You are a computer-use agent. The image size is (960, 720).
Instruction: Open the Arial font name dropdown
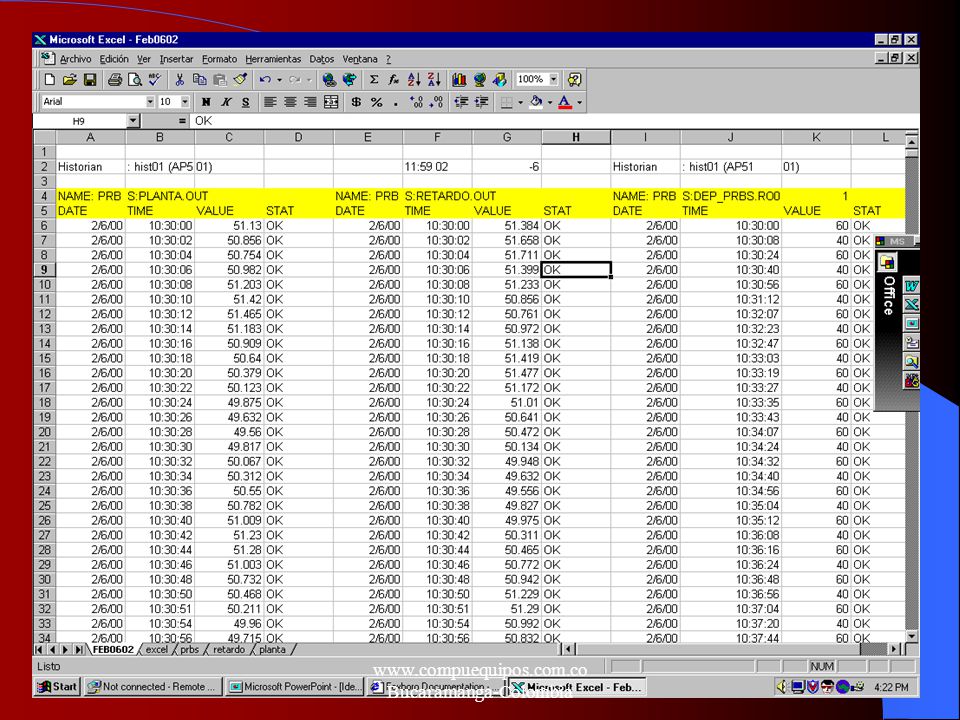[x=150, y=102]
